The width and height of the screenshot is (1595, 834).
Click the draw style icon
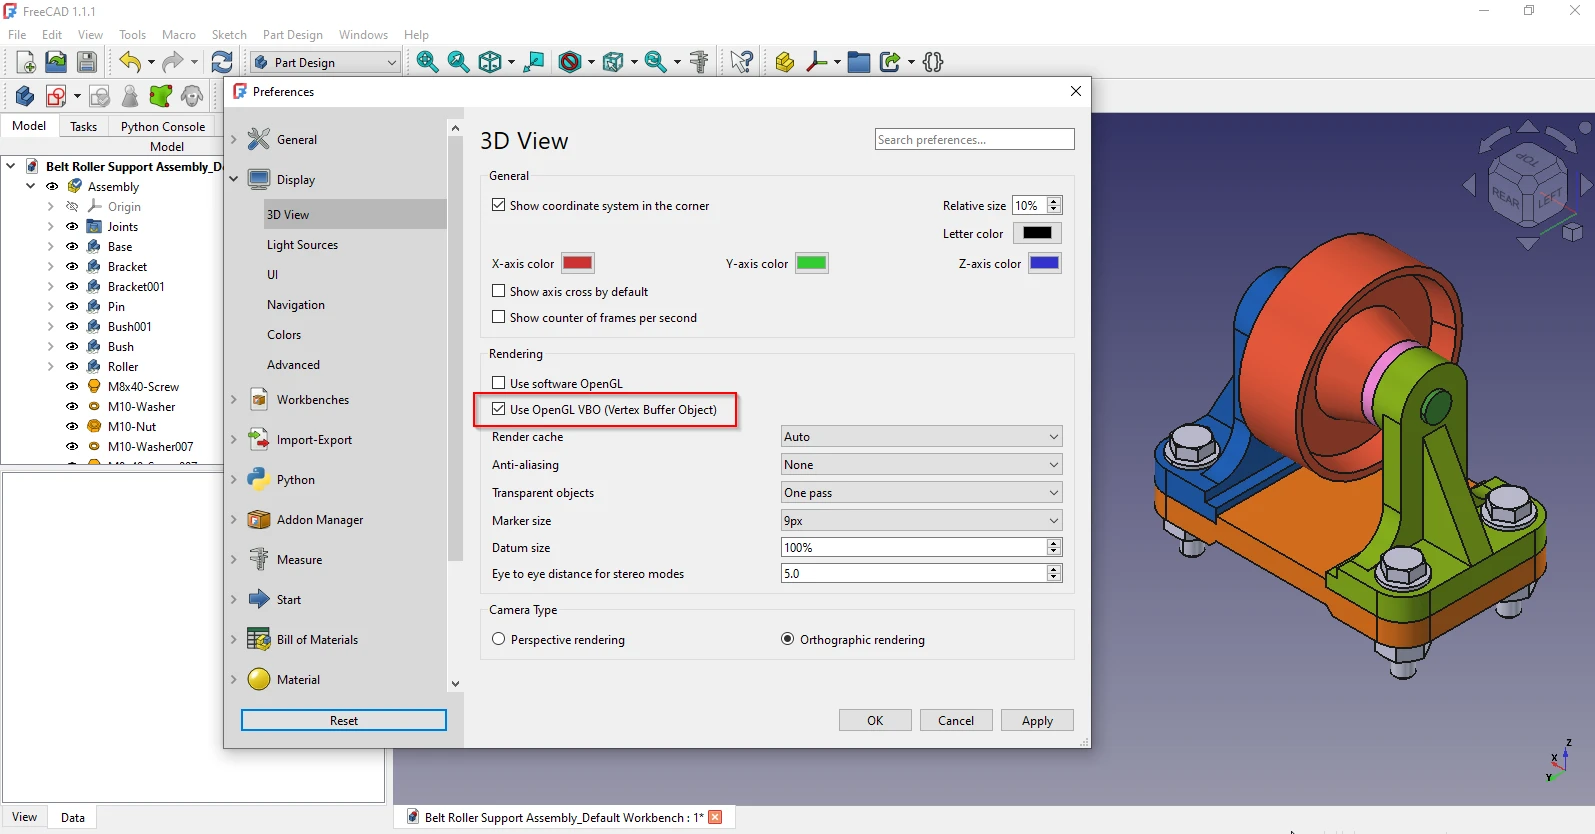click(x=570, y=62)
